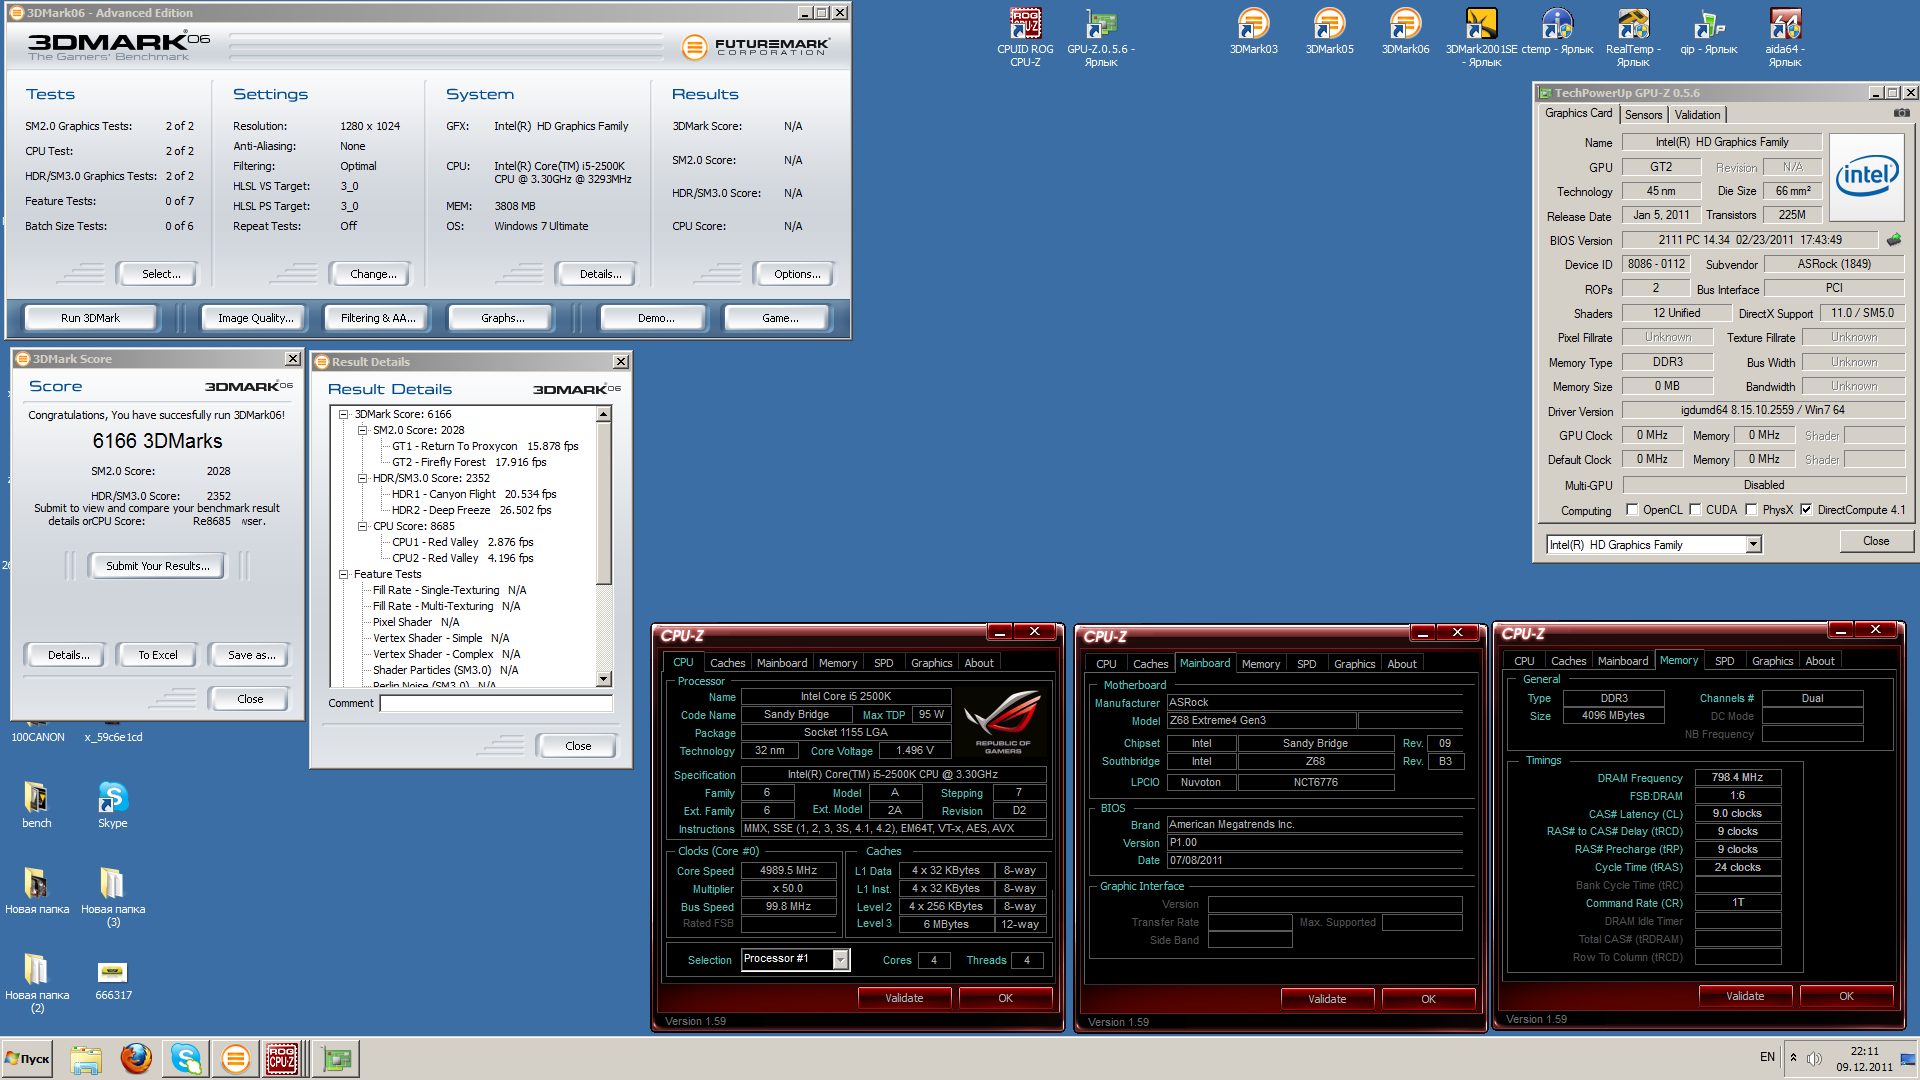
Task: Collapse HDR/SM3.0 Score: 2352 node
Action: [363, 478]
